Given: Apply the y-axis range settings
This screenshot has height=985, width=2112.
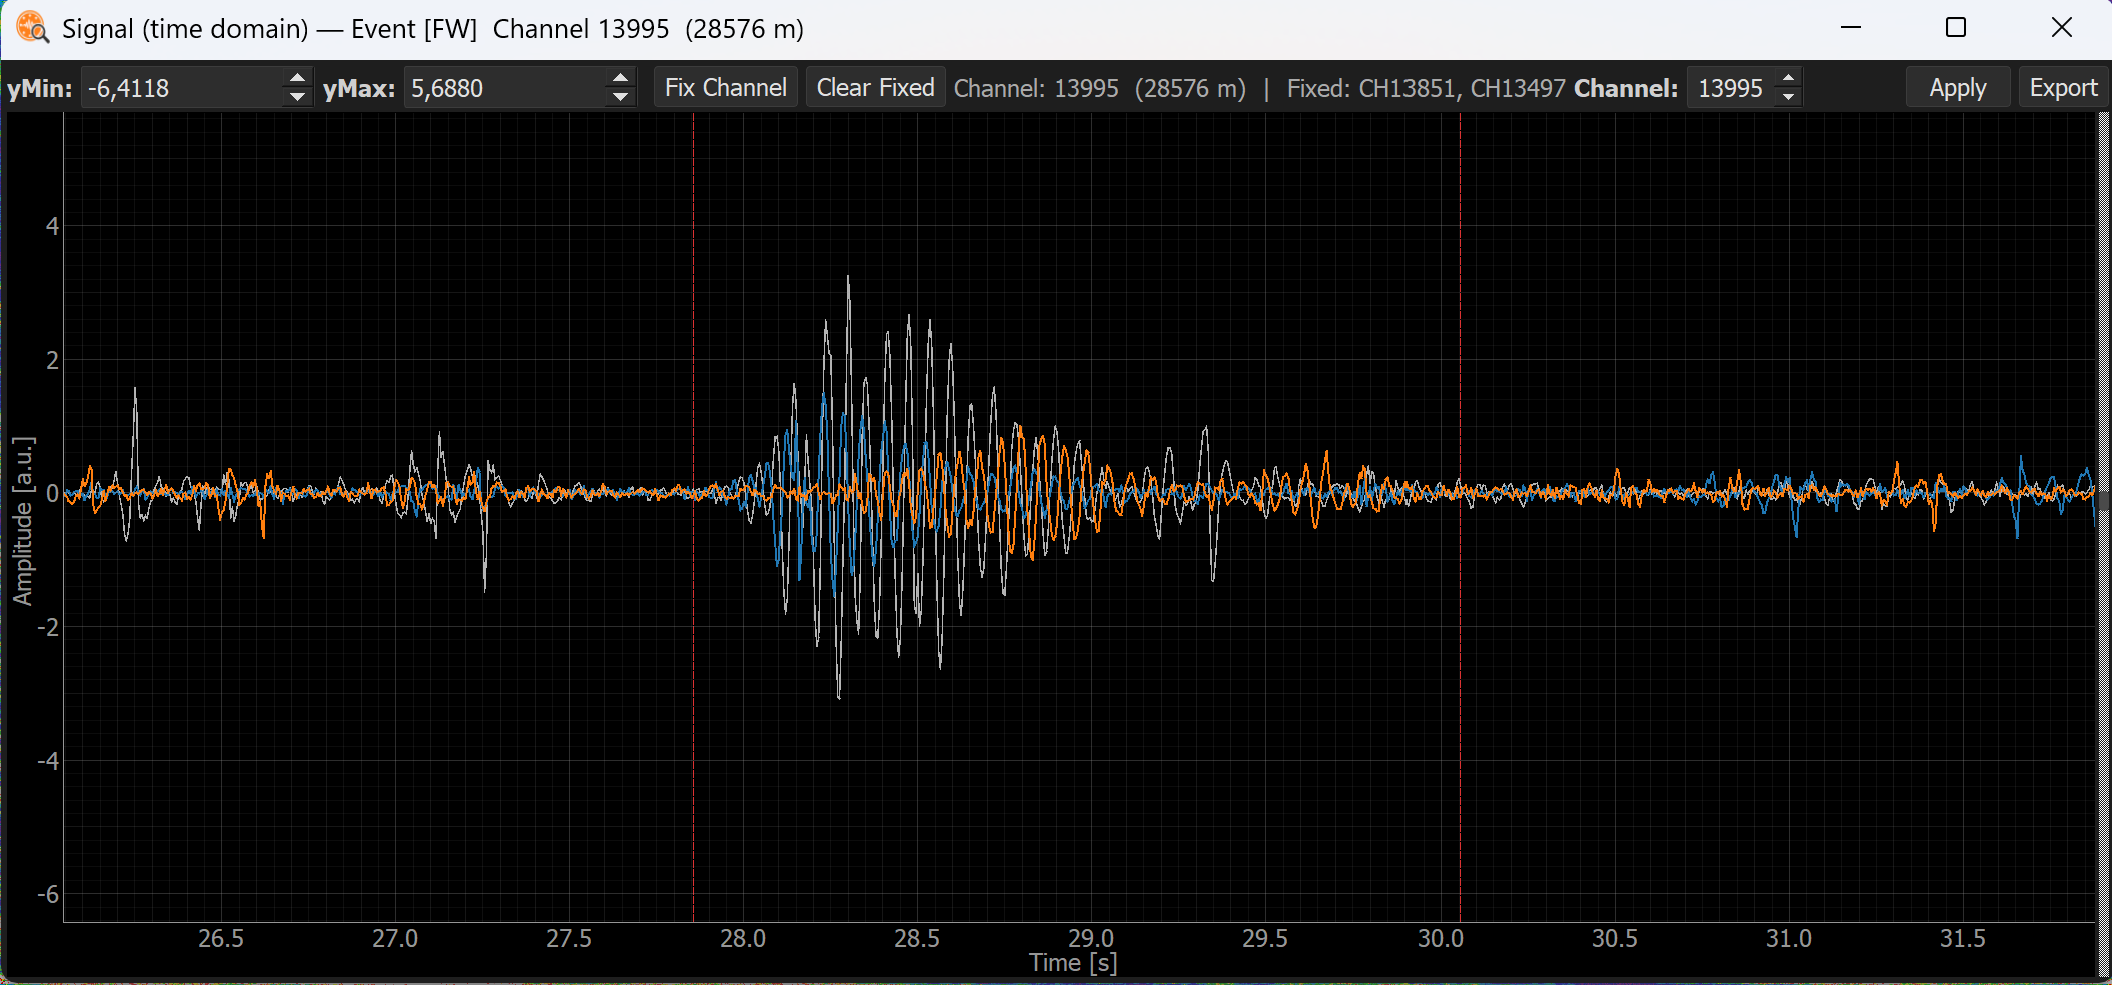Looking at the screenshot, I should 1958,88.
